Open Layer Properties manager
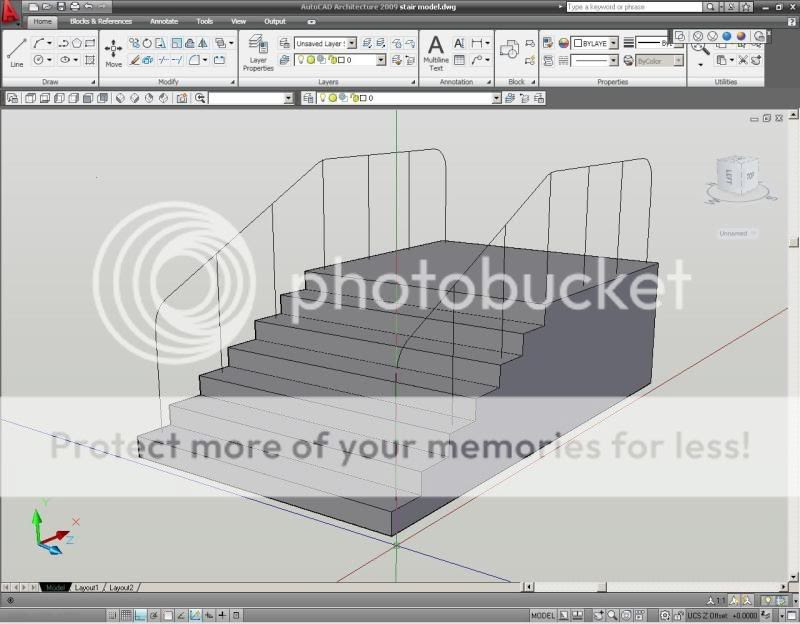 coord(258,54)
